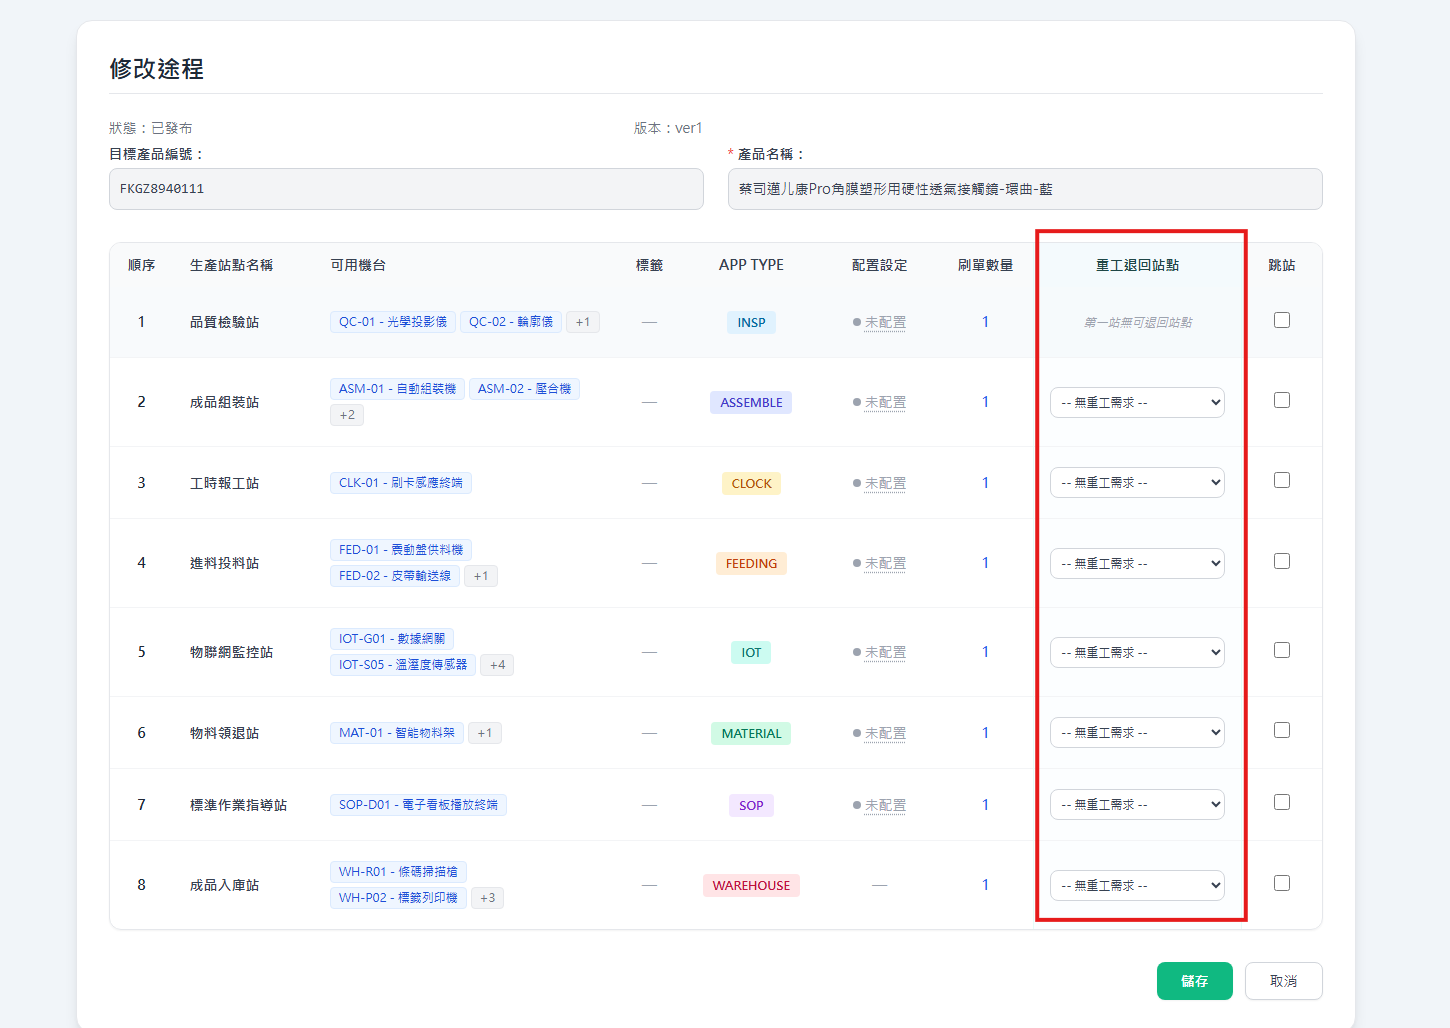Expand the rework dropdown for 成品入庫站

pos(1137,885)
